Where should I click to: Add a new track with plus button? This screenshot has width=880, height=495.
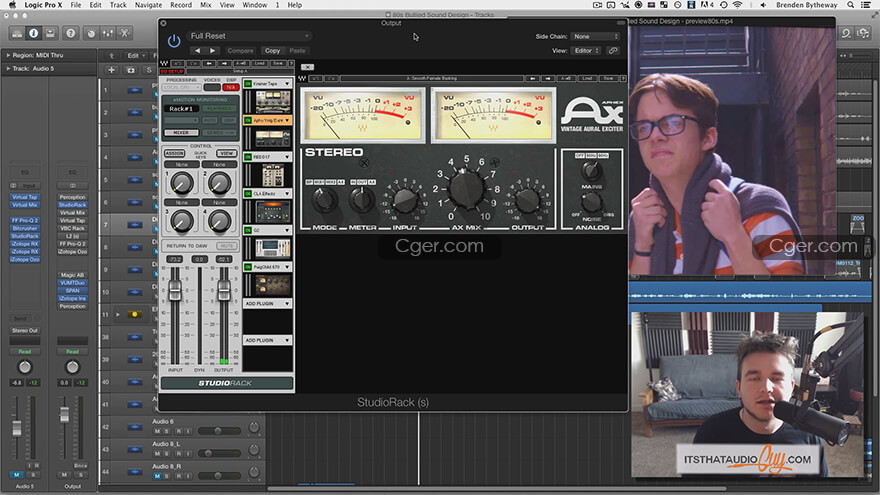[x=111, y=70]
